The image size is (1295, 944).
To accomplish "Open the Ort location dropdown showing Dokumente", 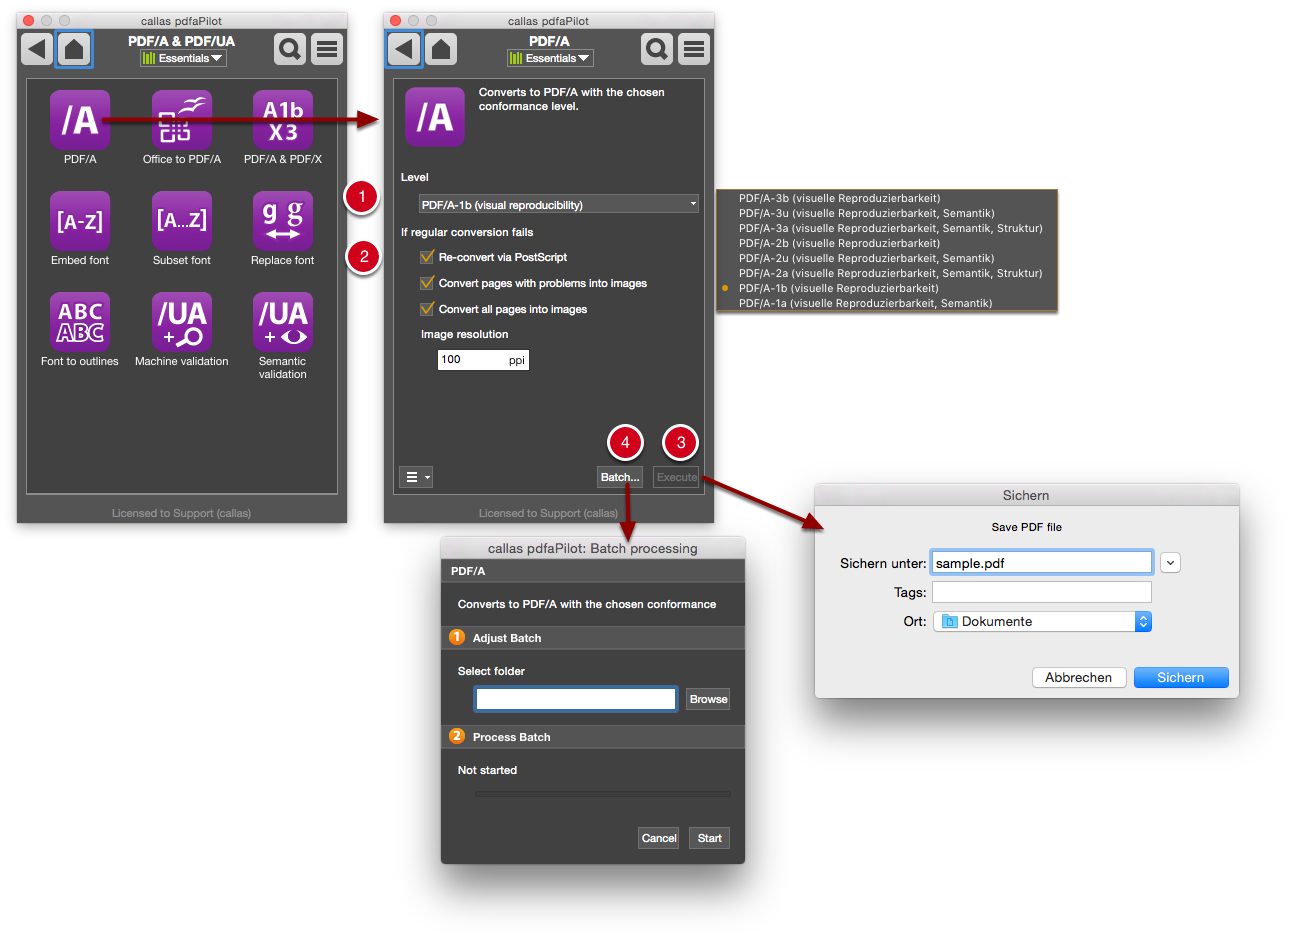I will 1042,621.
